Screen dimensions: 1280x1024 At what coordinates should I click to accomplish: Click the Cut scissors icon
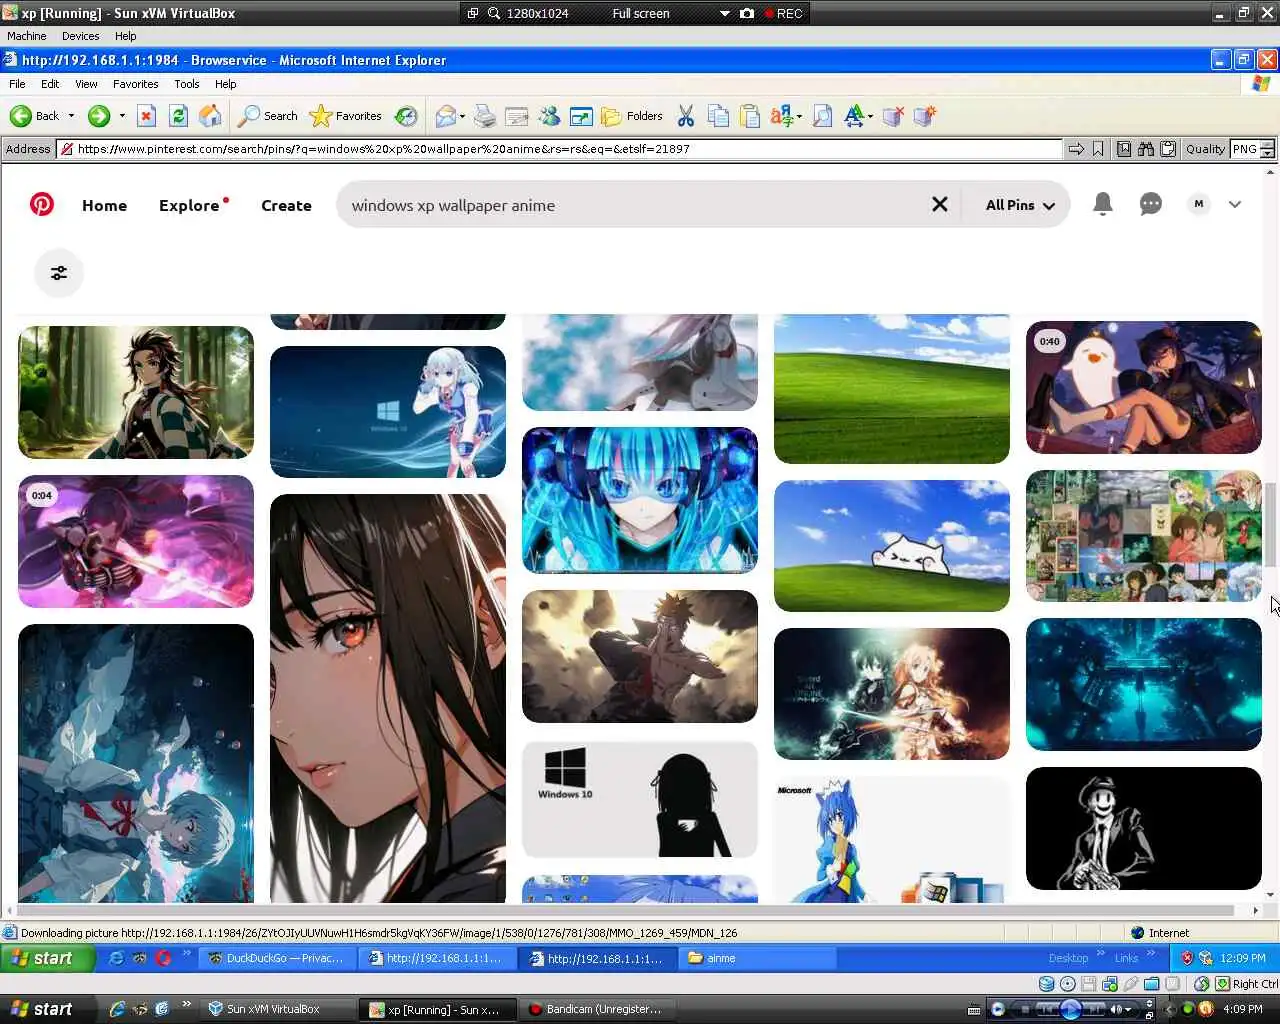686,116
